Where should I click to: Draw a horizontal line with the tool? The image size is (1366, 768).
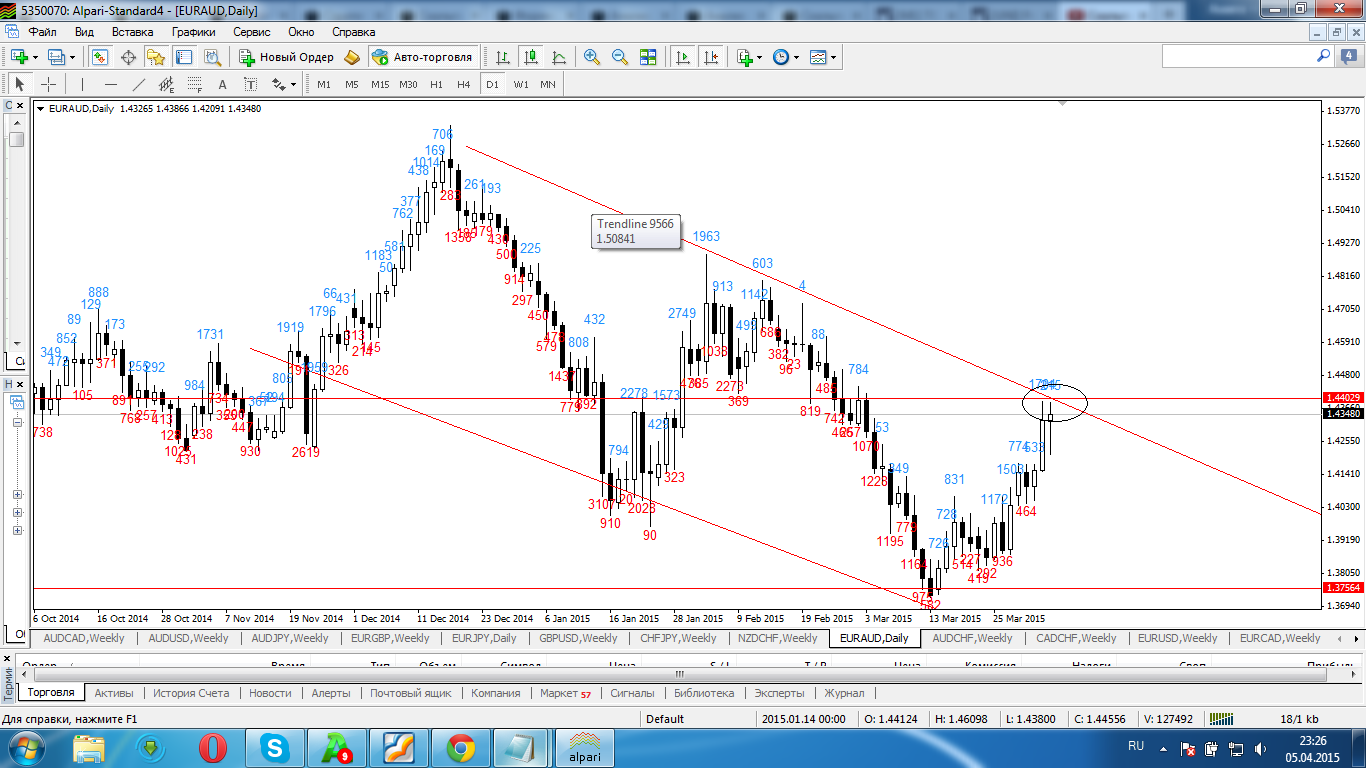(110, 84)
